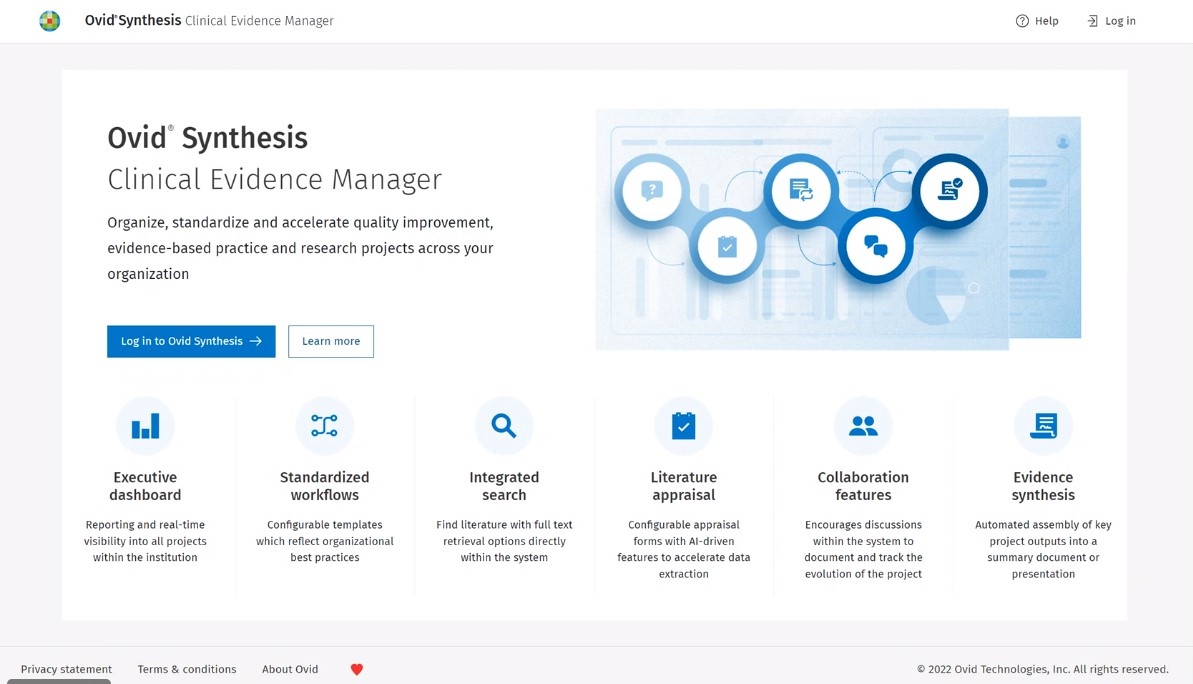
Task: Open the About Ovid link
Action: coord(289,669)
